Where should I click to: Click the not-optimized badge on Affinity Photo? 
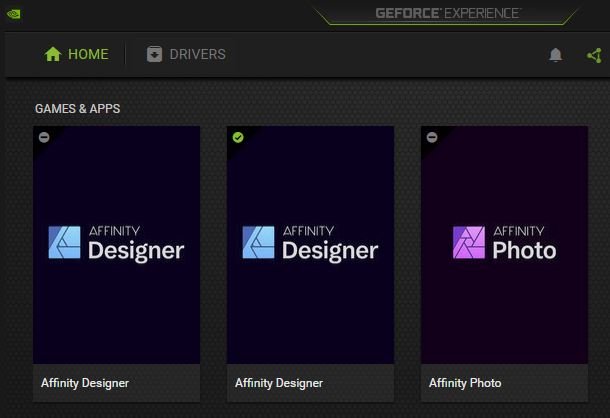(x=432, y=137)
